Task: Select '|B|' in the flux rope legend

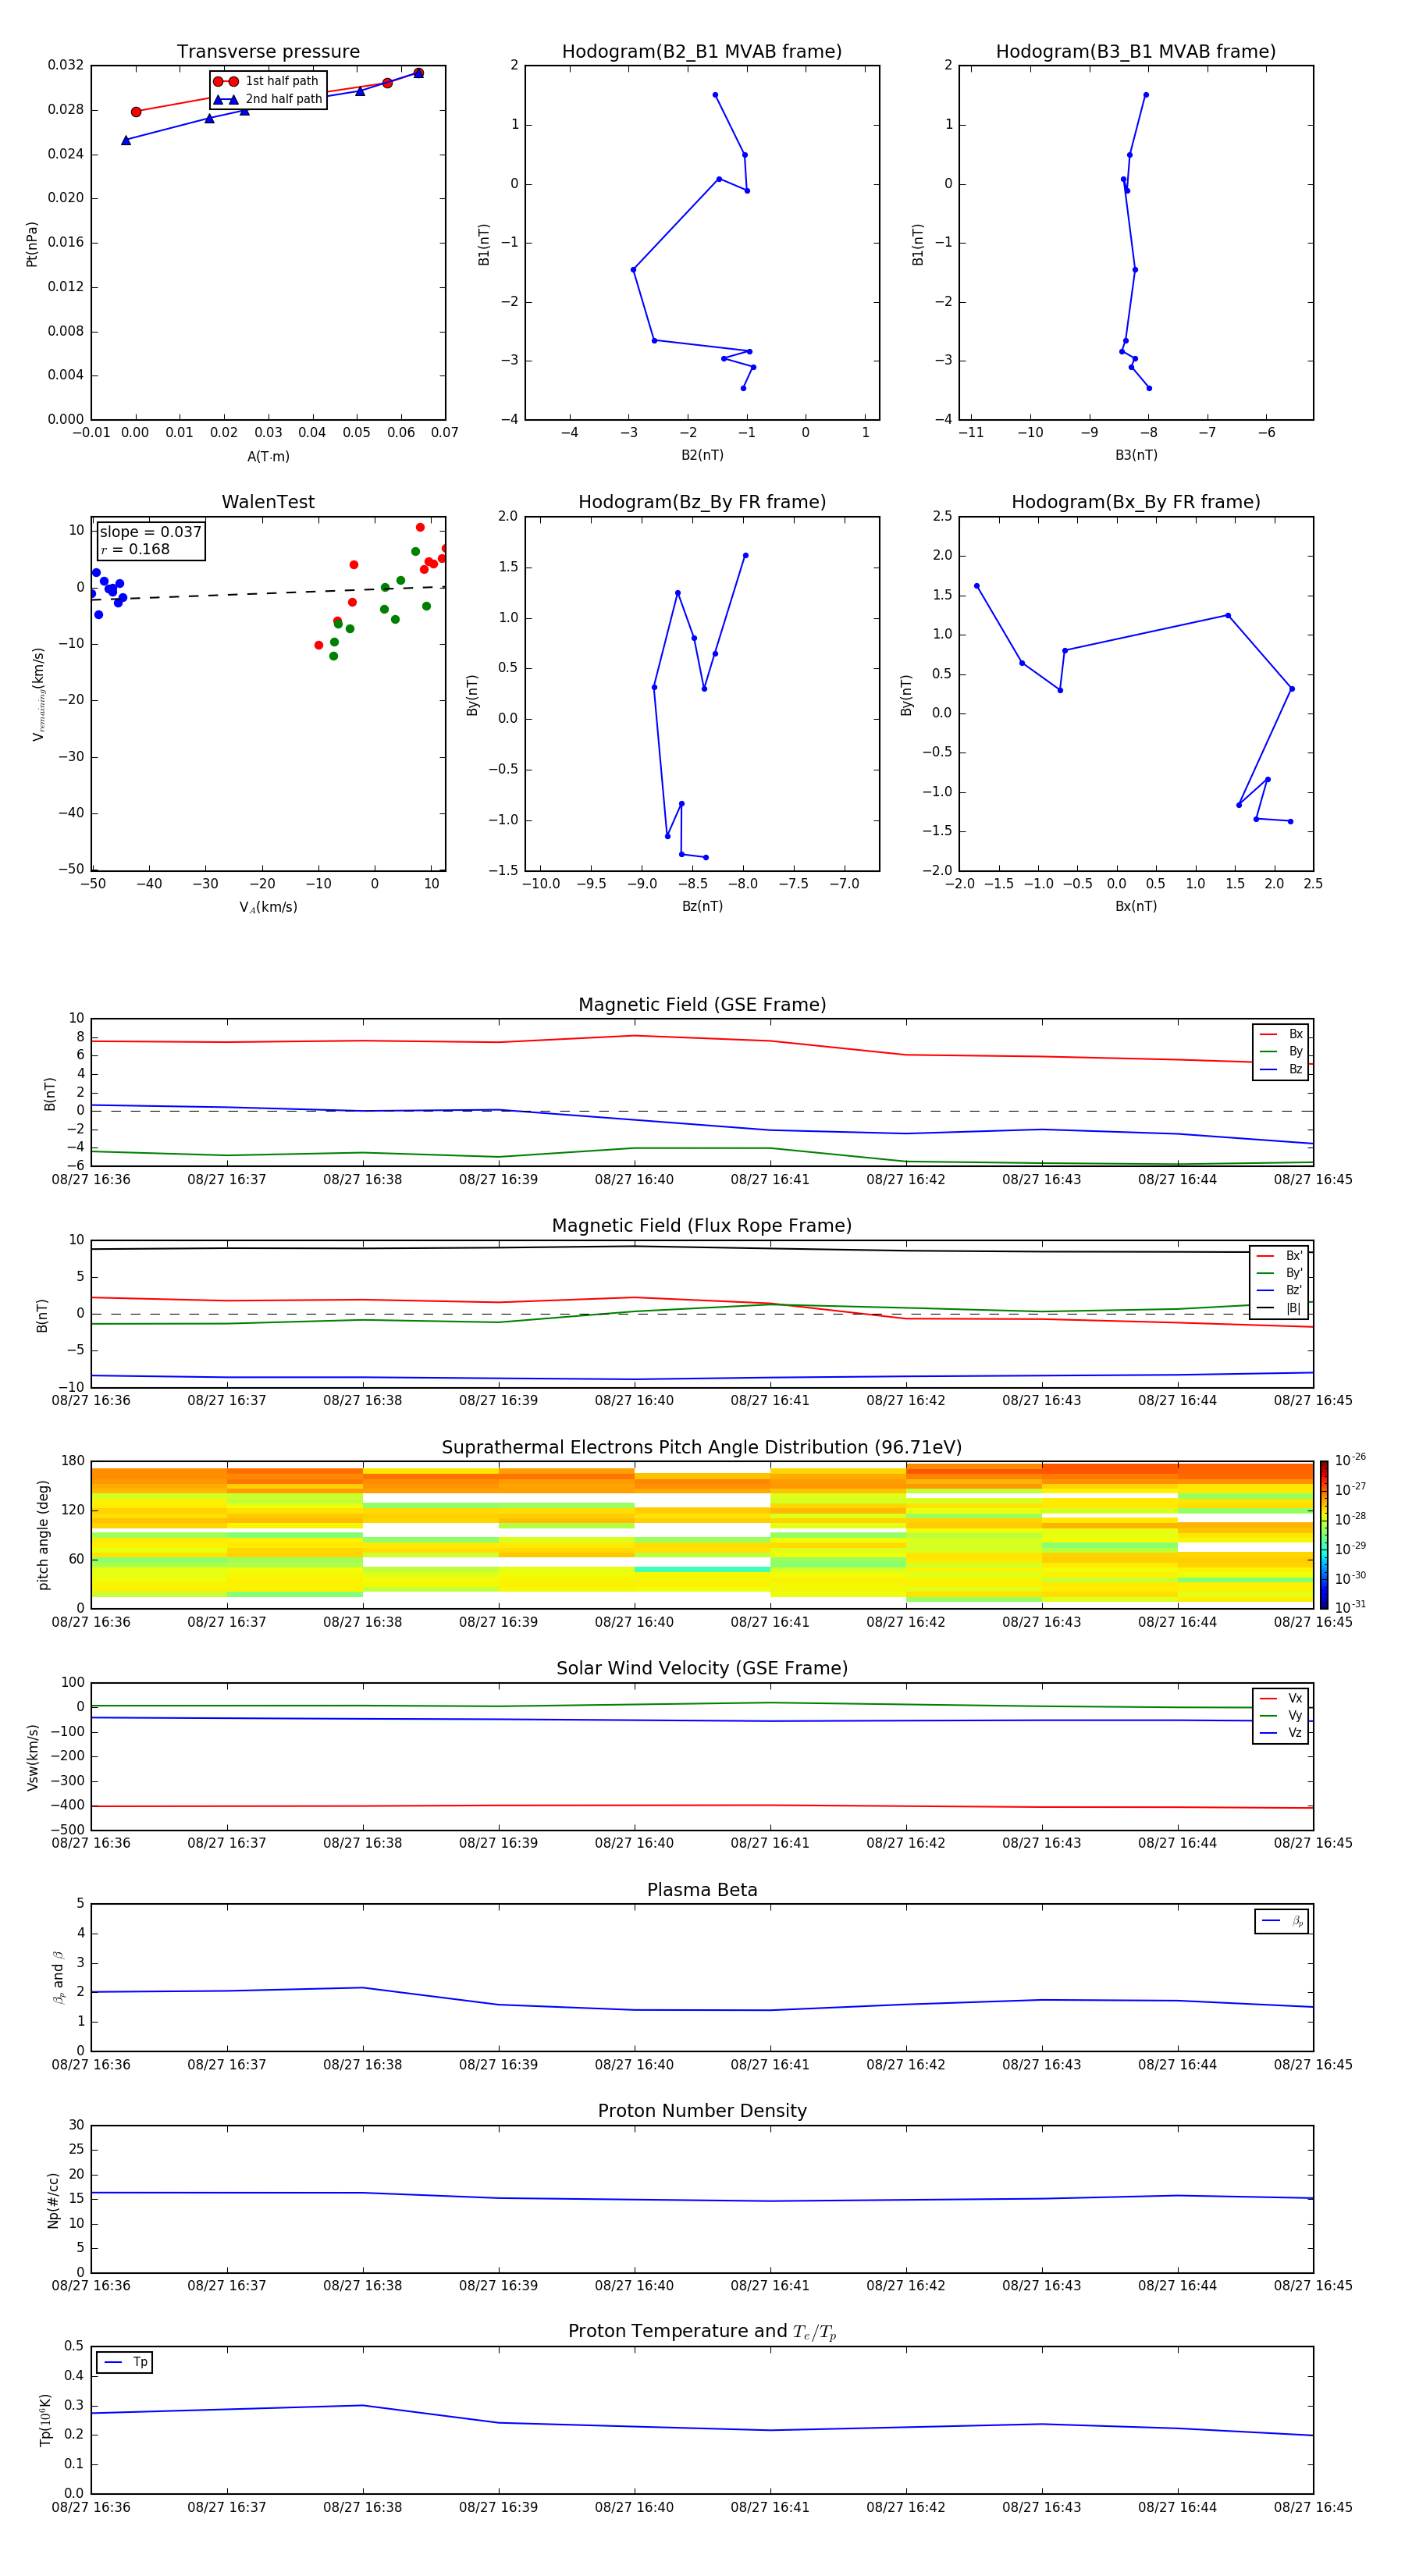Action: tap(1279, 1308)
